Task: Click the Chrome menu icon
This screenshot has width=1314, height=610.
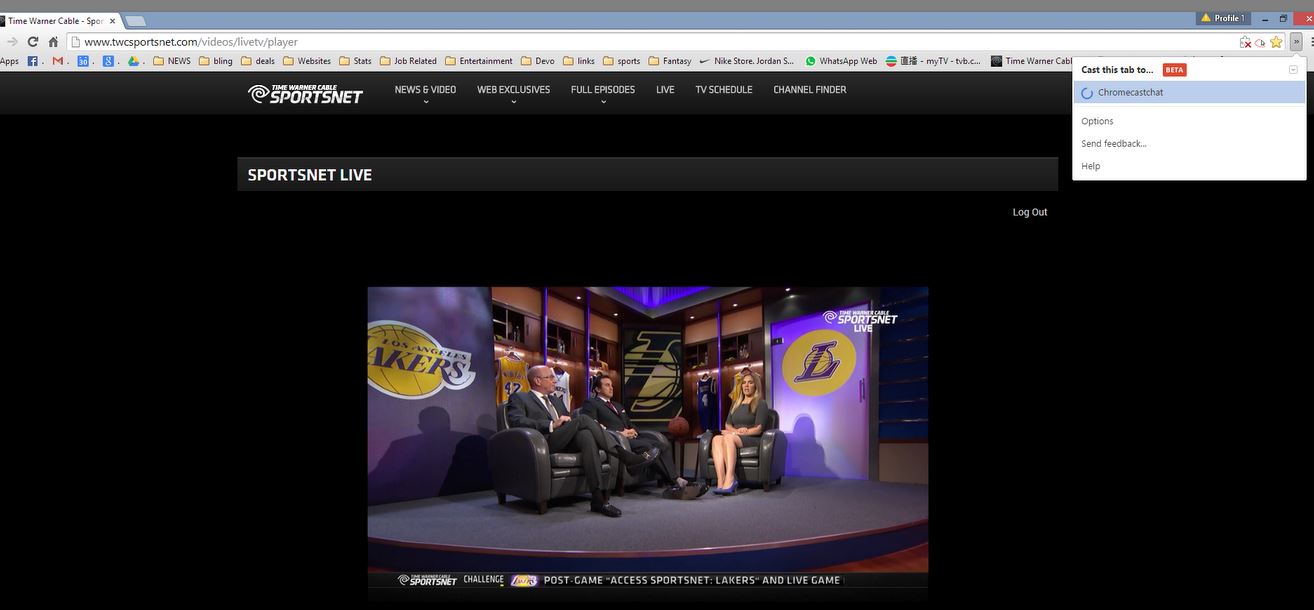Action: click(1310, 42)
